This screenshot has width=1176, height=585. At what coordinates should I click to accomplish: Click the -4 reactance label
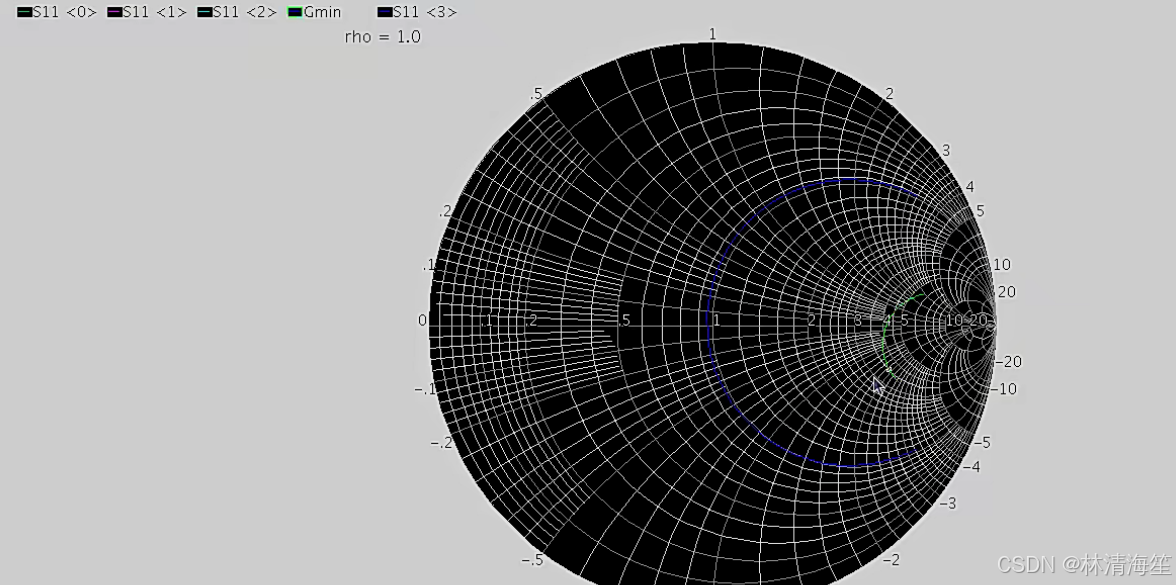972,466
